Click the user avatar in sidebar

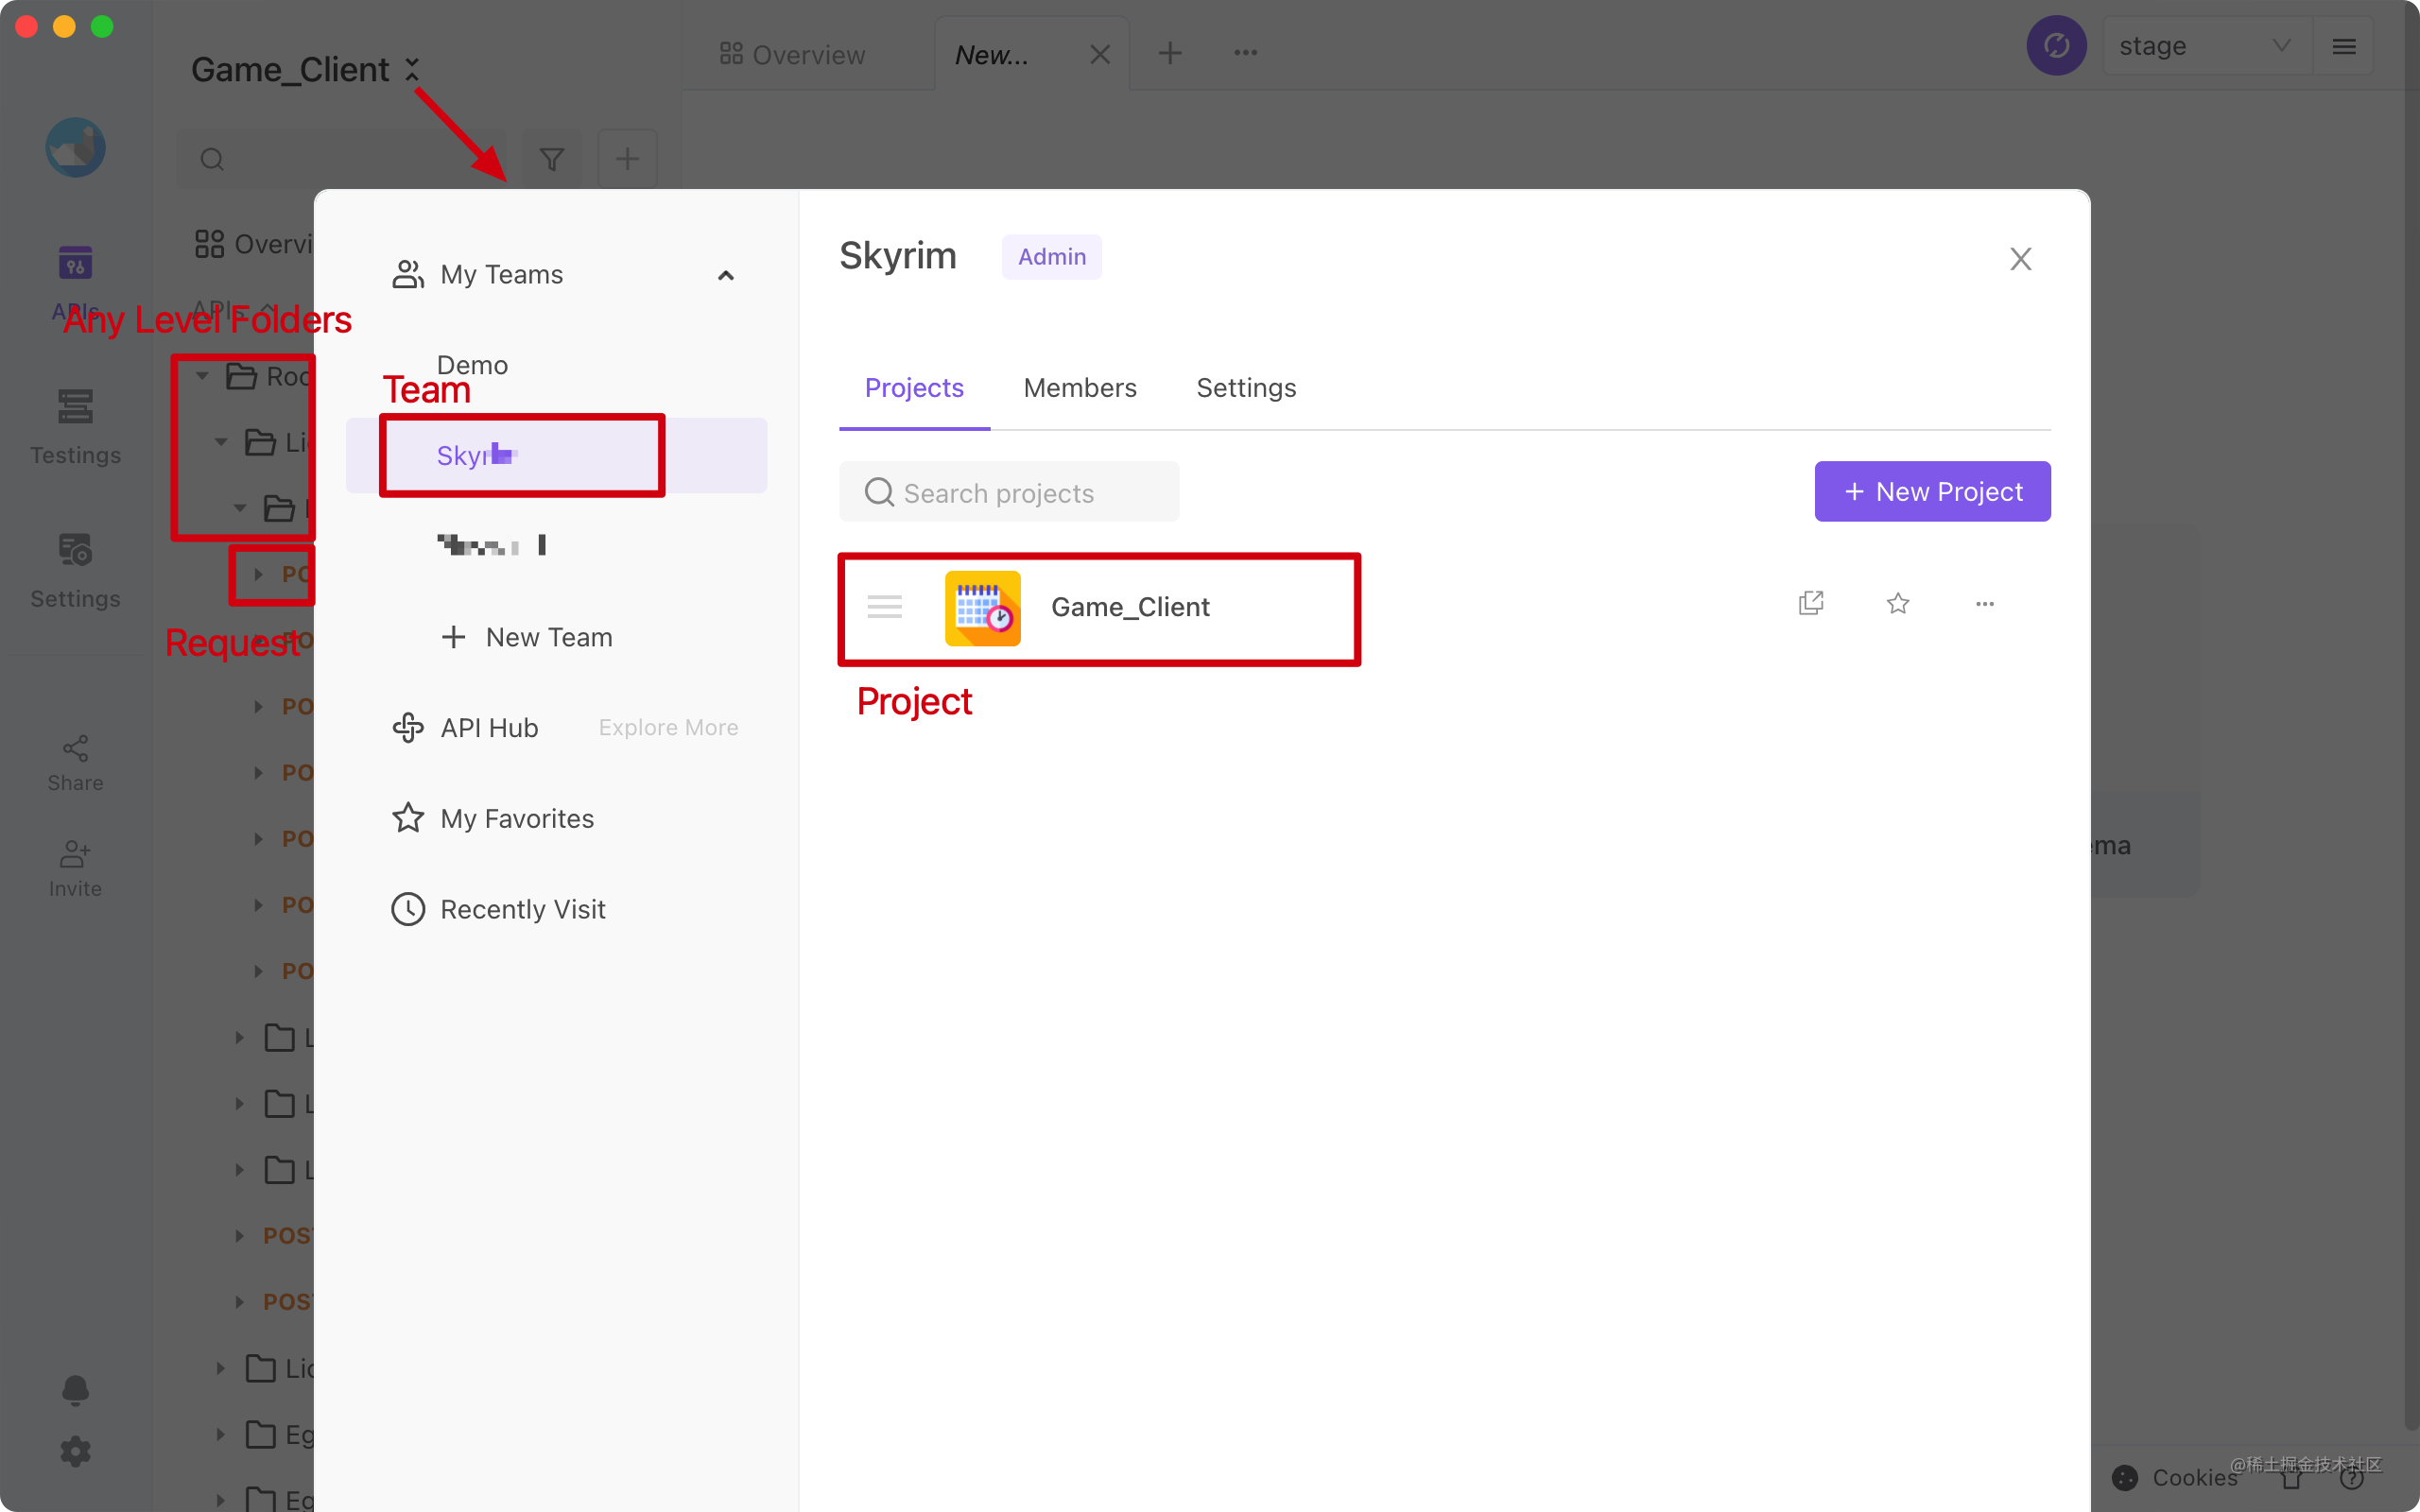tap(75, 148)
